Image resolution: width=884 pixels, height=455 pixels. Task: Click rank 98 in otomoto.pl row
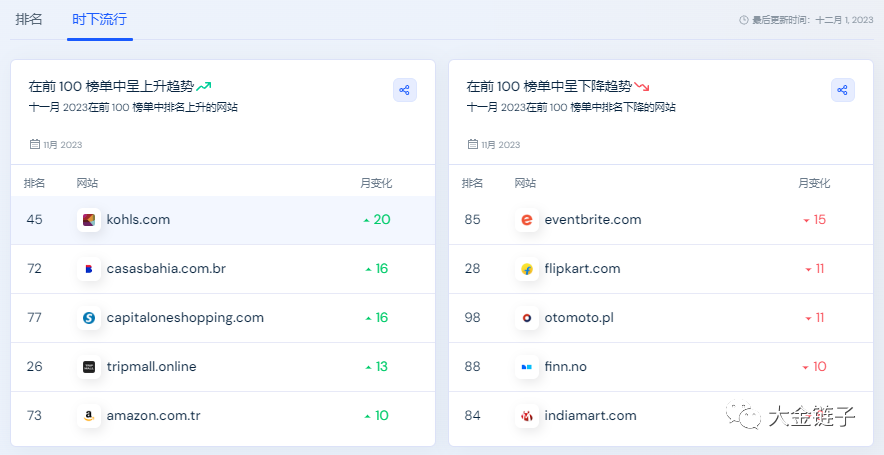pyautogui.click(x=472, y=317)
